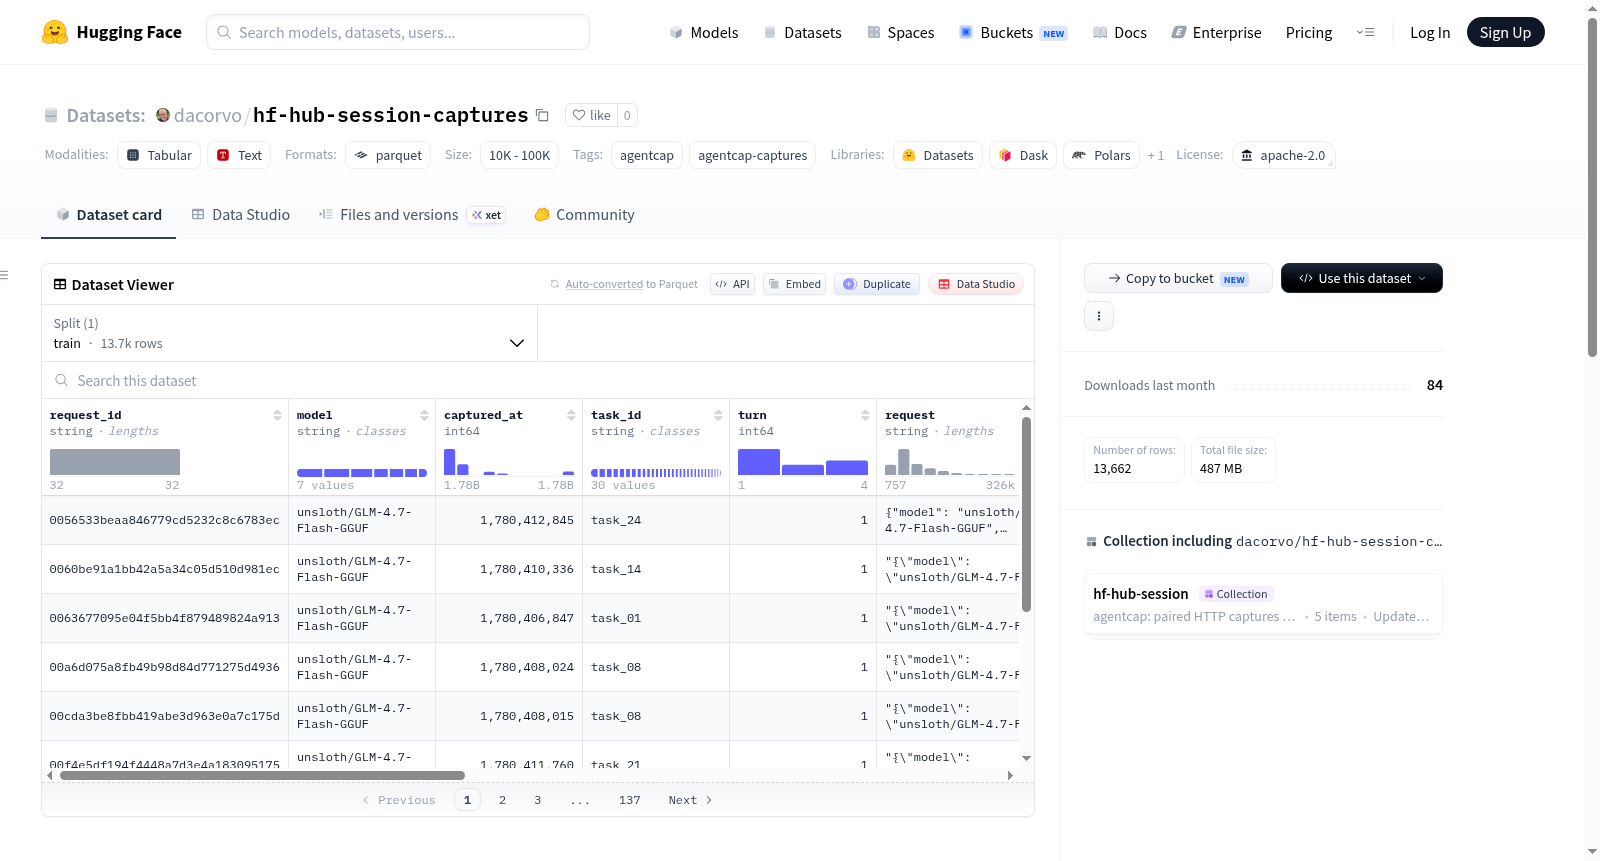Show the +1 more libraries
1600x861 pixels.
pos(1156,155)
